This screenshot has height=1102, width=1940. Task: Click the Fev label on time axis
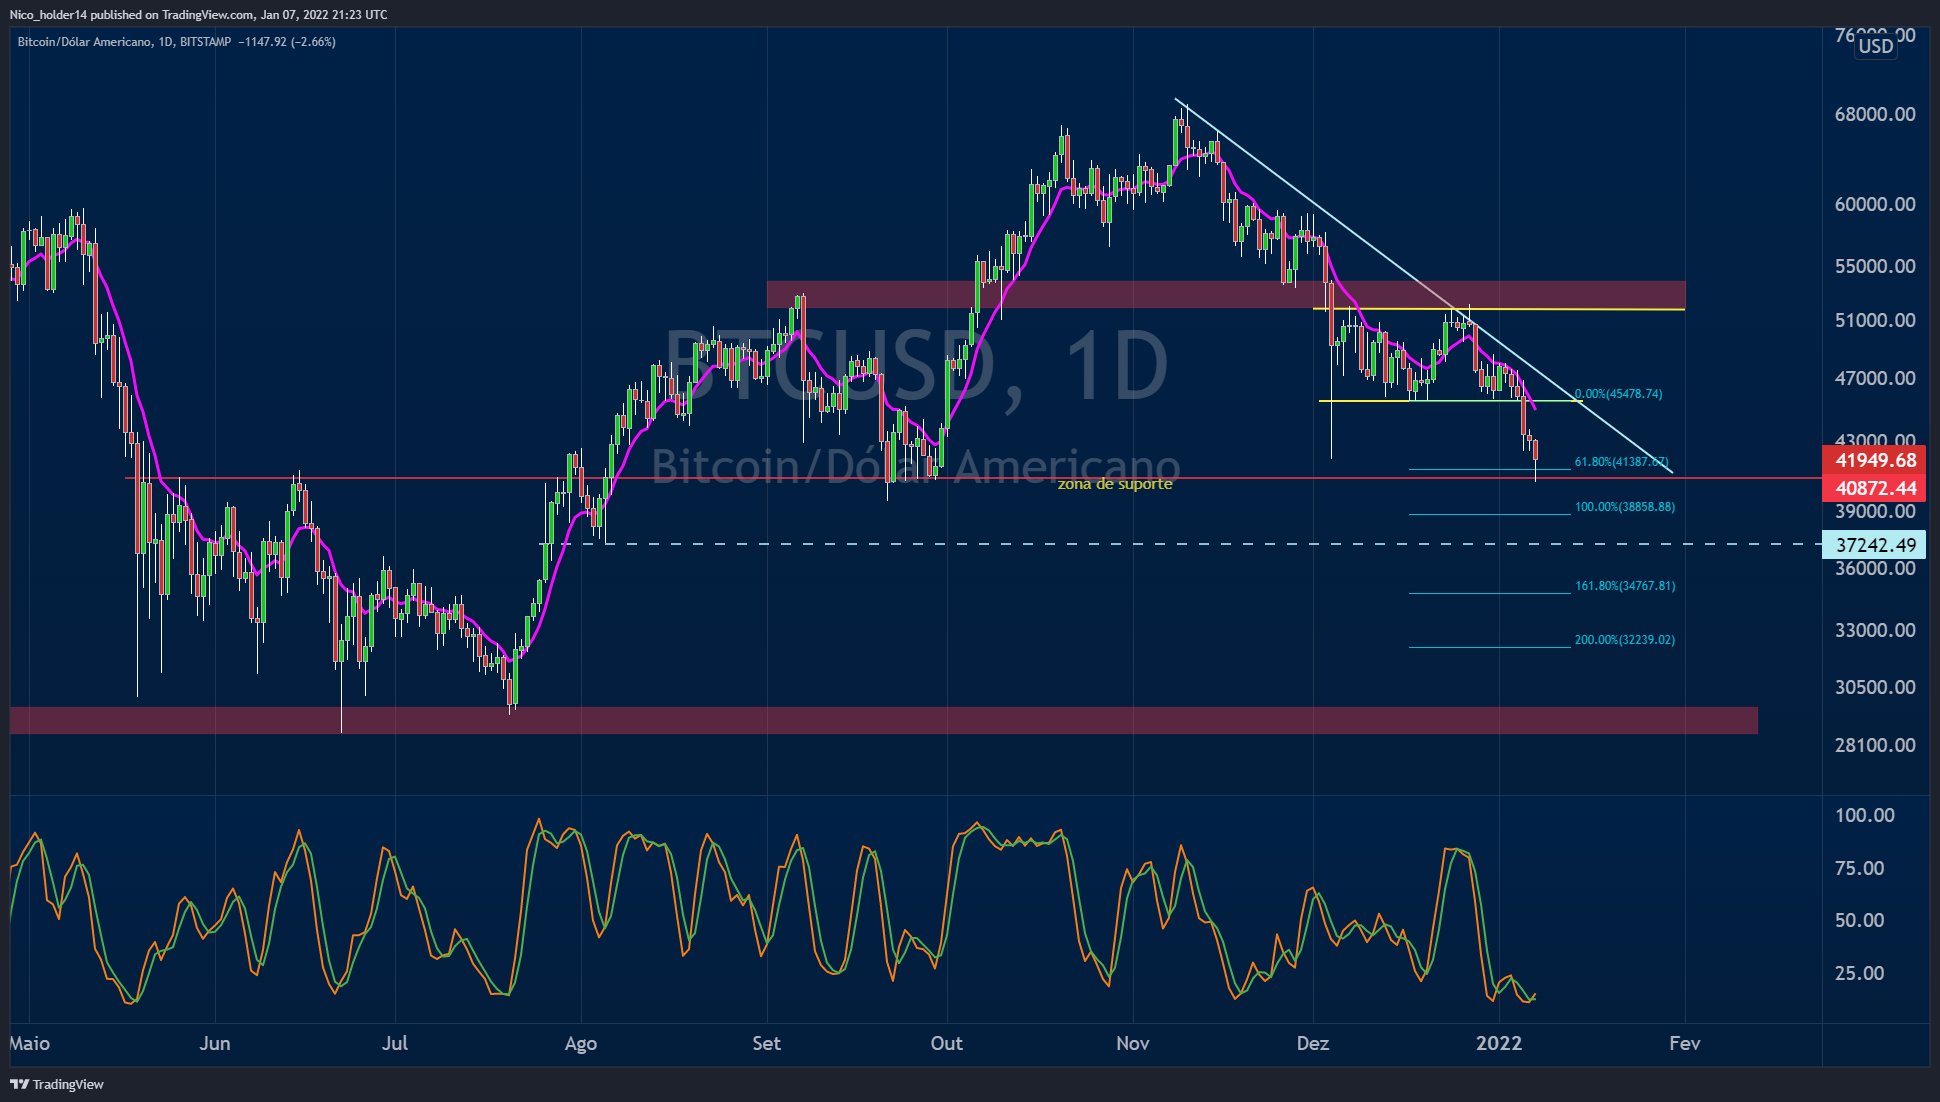1685,1043
